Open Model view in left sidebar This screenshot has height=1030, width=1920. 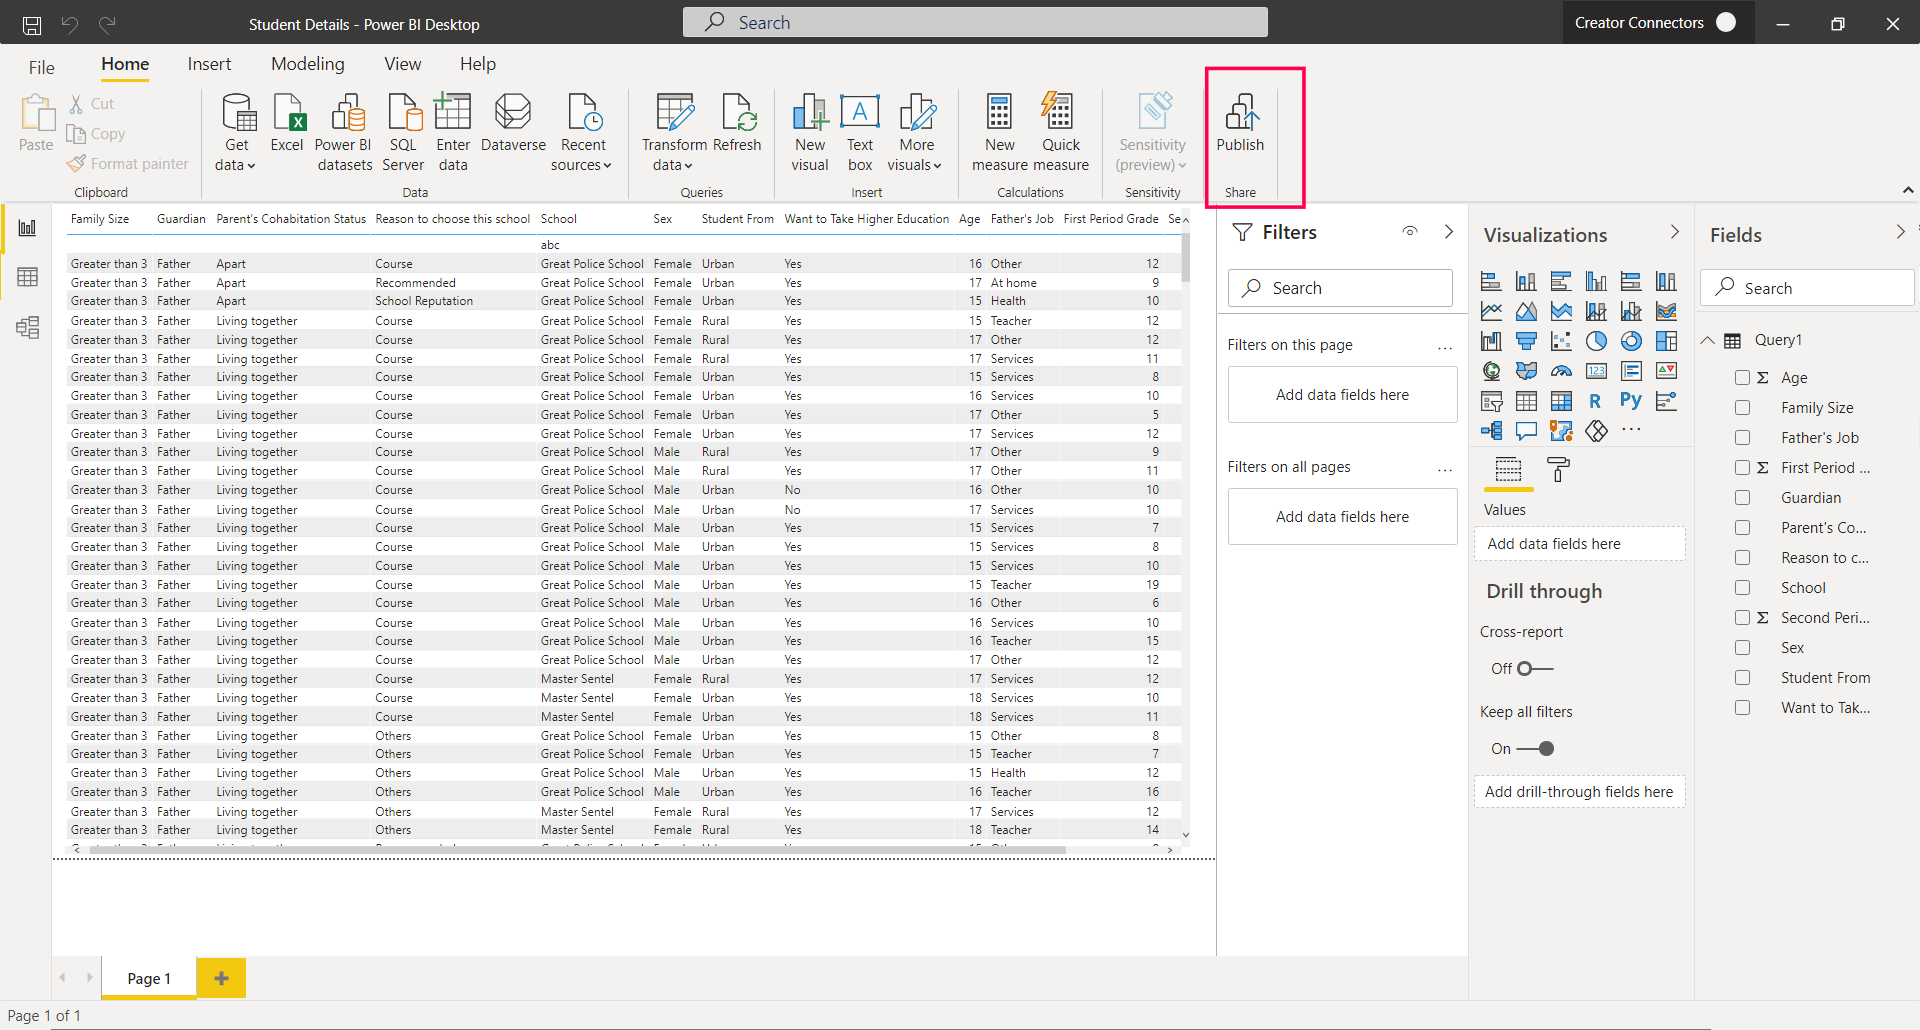(27, 327)
